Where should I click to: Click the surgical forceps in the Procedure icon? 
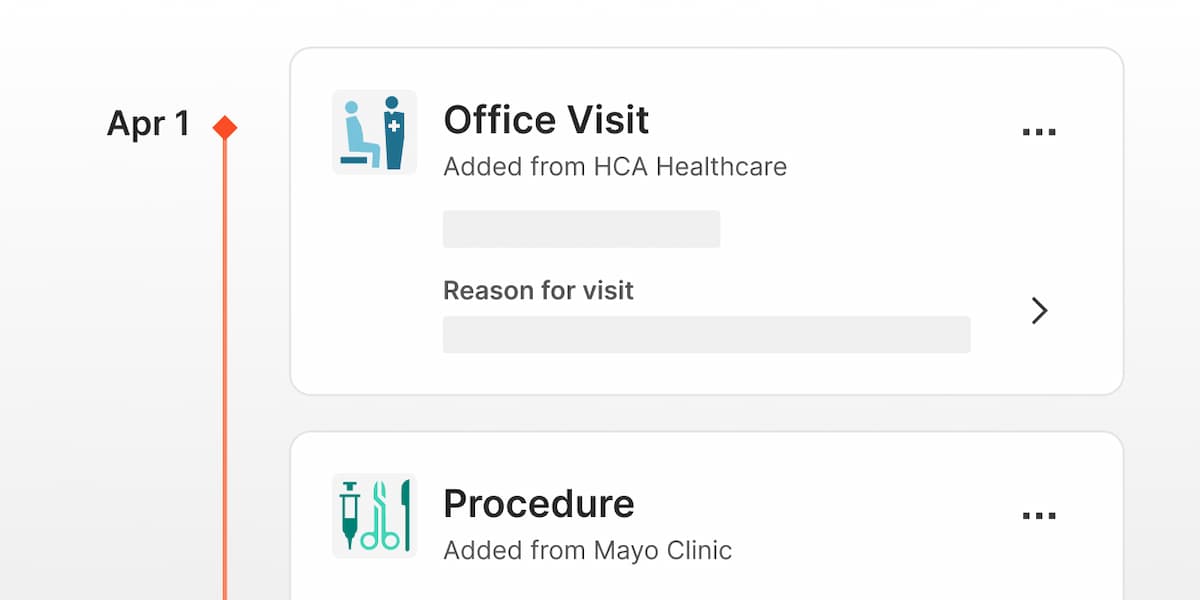click(379, 516)
